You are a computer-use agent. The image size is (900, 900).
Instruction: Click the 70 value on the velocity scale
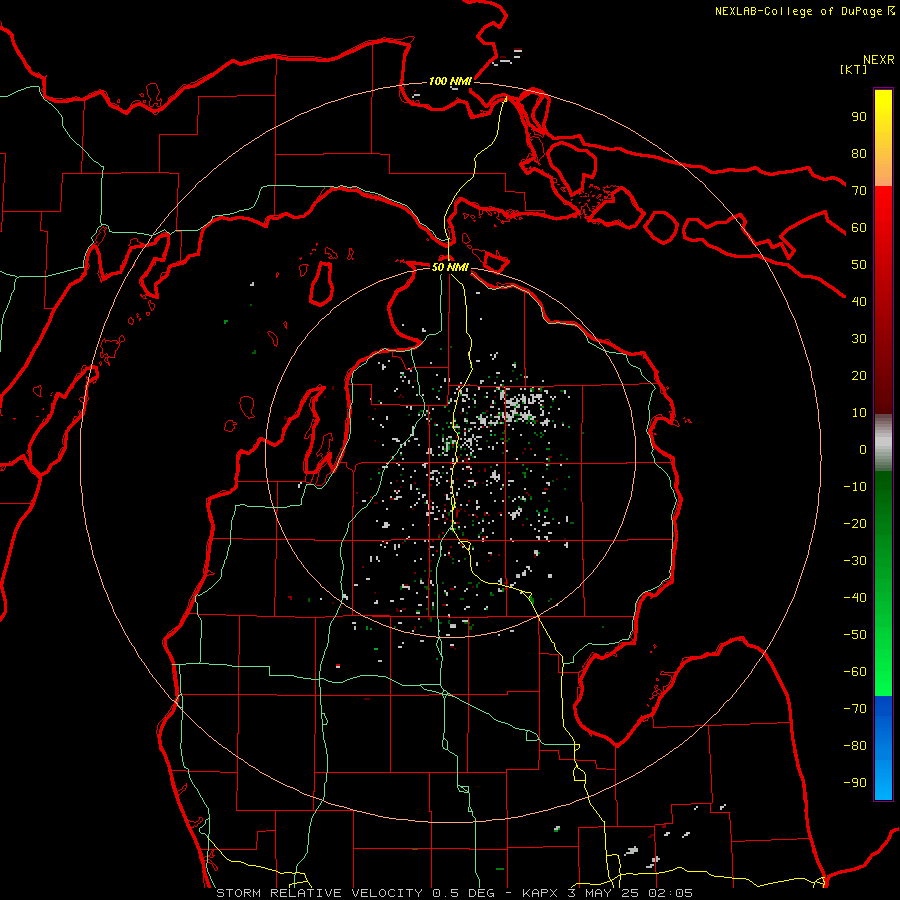[859, 191]
